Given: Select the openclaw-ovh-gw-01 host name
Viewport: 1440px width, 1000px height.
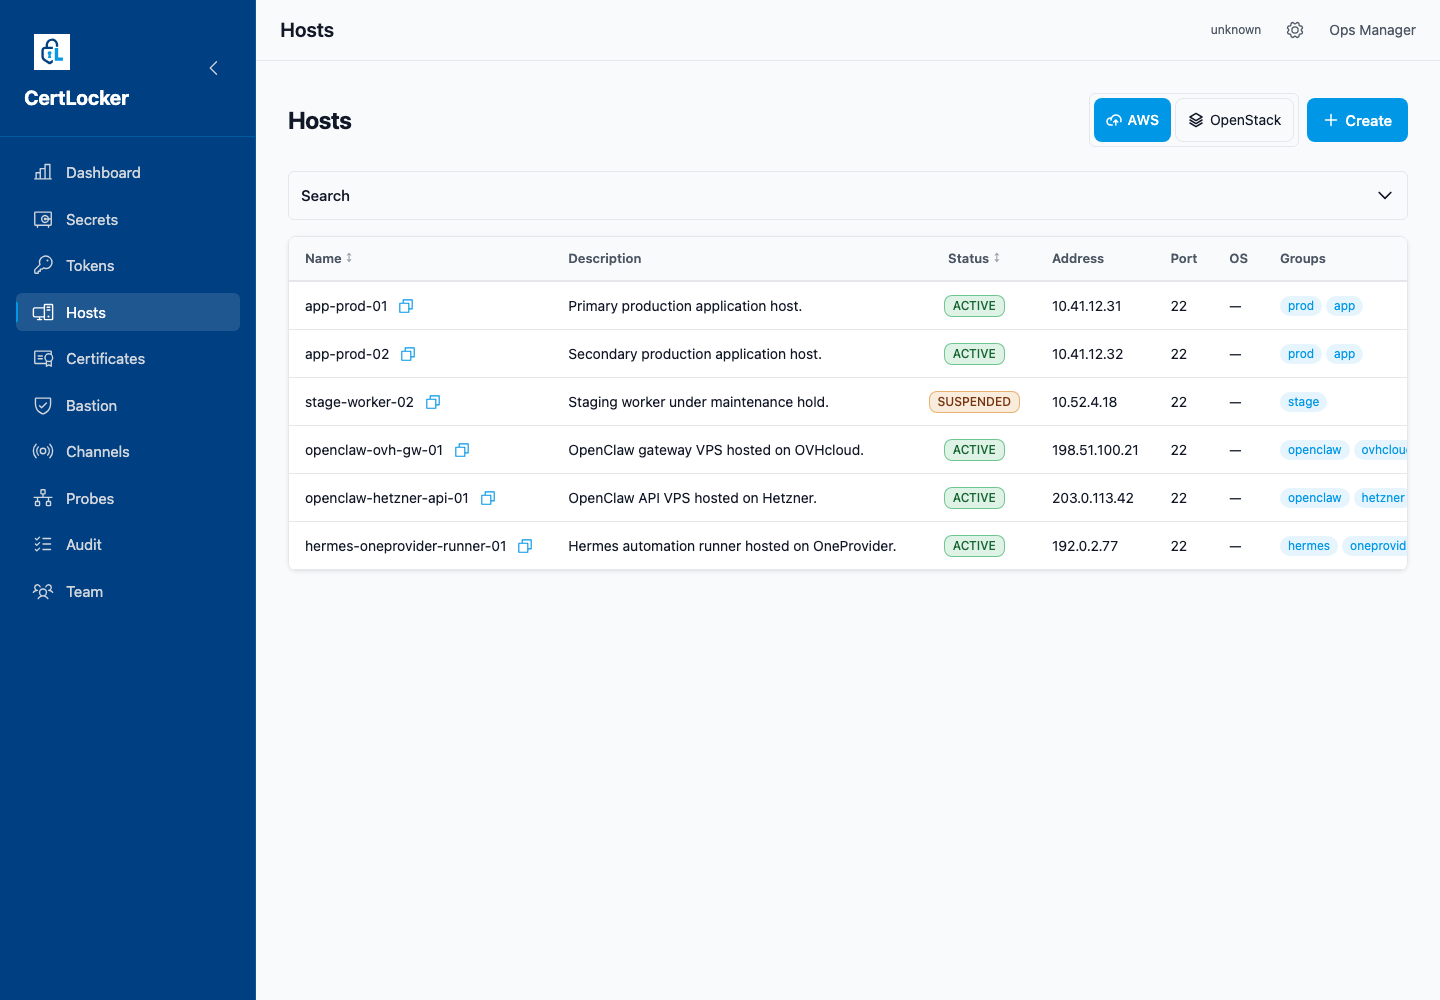Looking at the screenshot, I should (x=374, y=450).
